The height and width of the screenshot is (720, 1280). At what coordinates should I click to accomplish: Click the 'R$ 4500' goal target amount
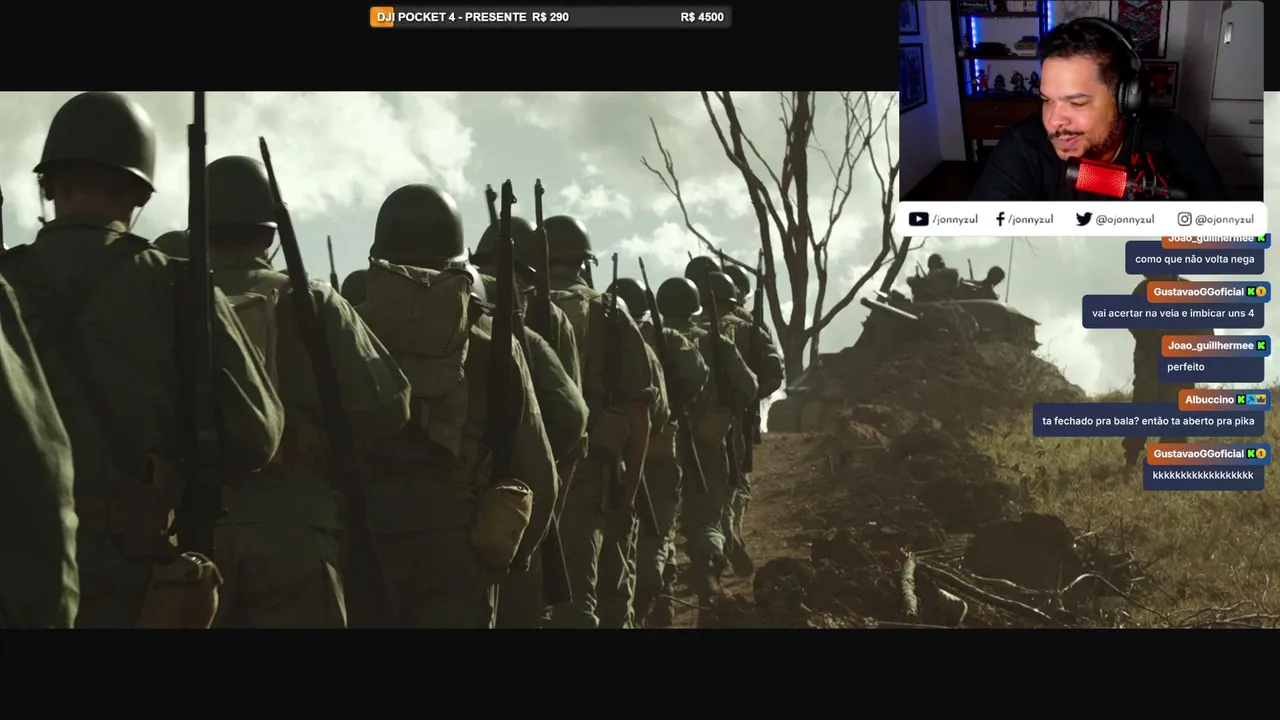pos(702,17)
